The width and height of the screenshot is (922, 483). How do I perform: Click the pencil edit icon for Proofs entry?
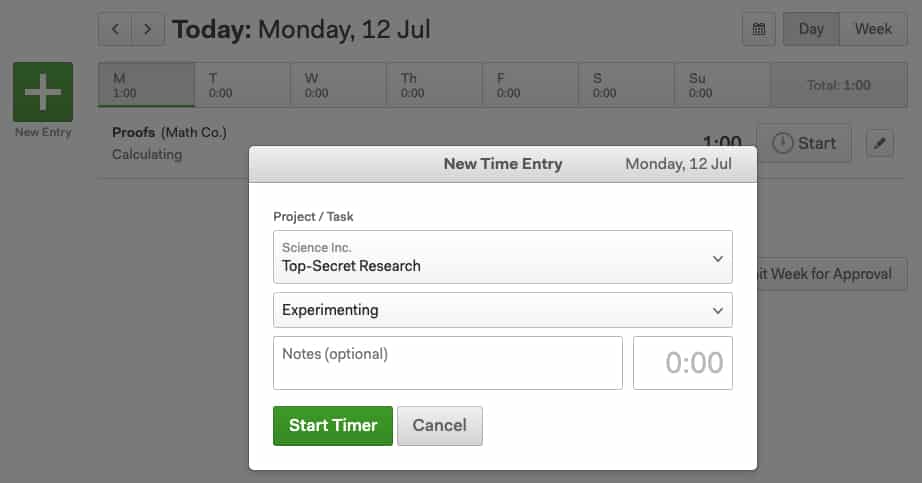click(x=880, y=143)
